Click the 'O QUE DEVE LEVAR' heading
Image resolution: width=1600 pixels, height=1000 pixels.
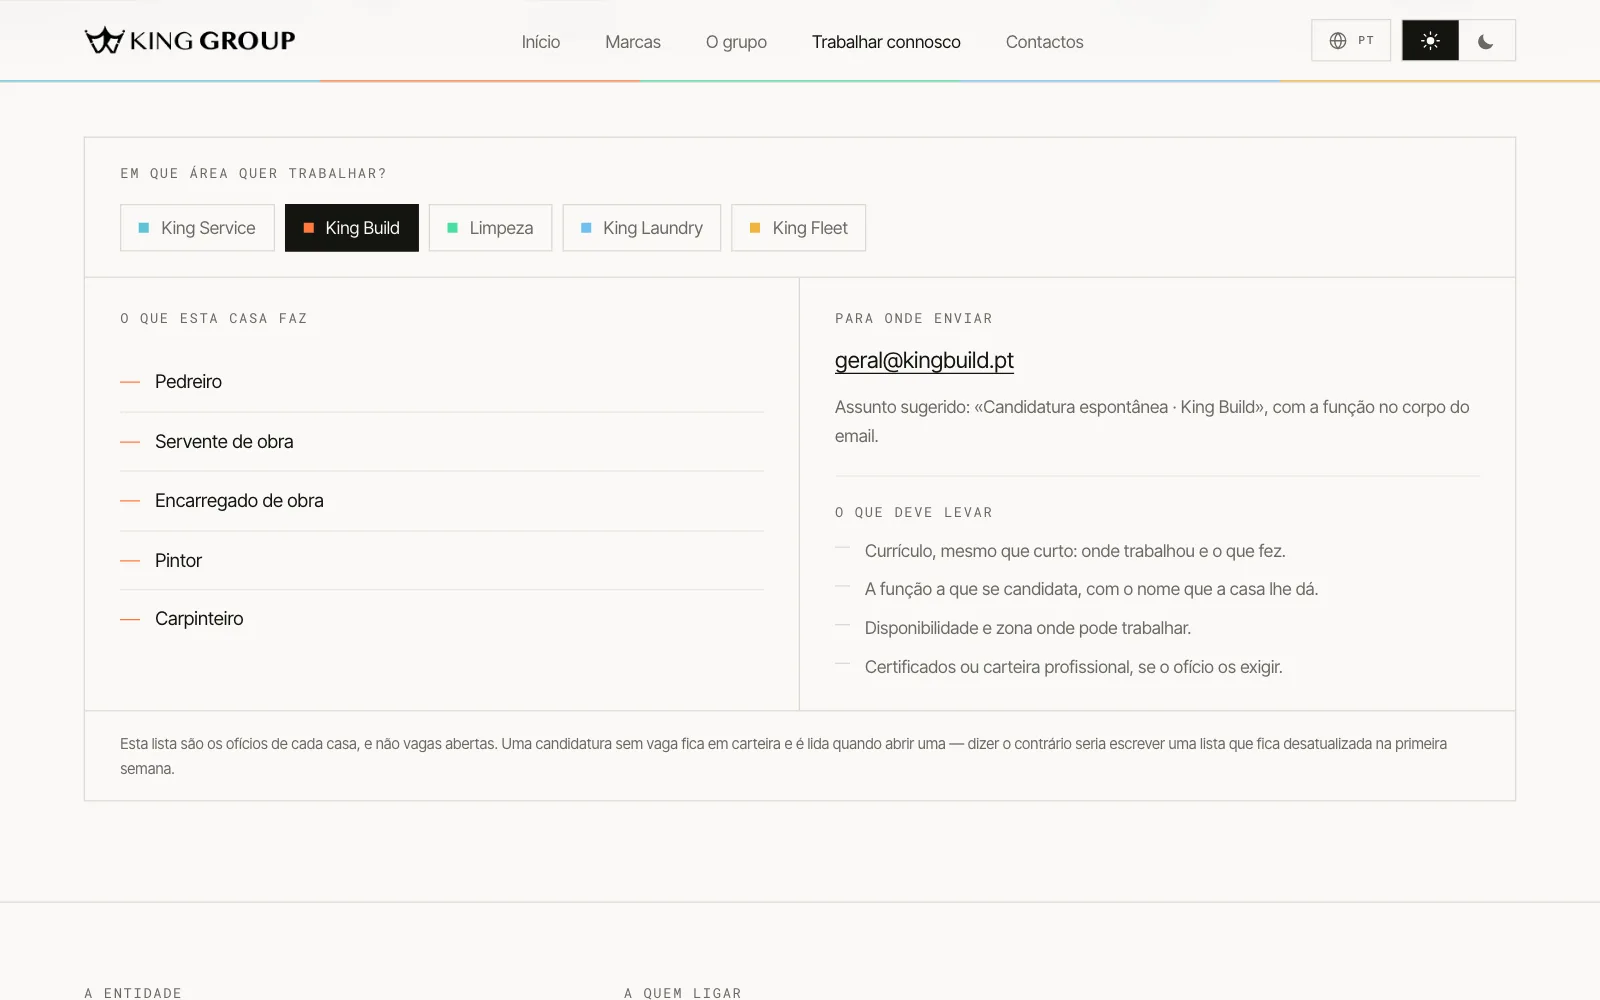point(914,512)
